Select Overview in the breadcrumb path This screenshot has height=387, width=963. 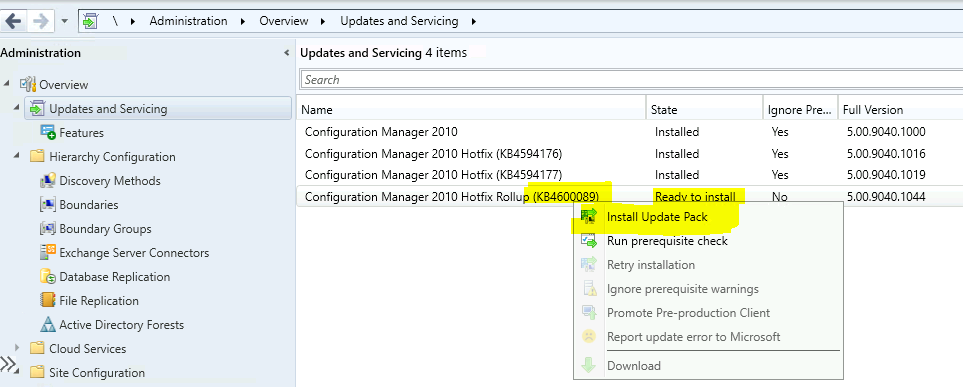click(x=283, y=21)
